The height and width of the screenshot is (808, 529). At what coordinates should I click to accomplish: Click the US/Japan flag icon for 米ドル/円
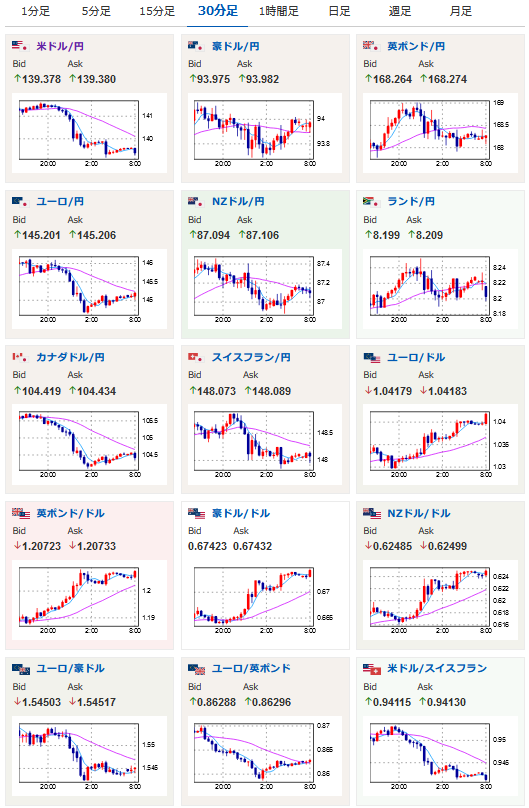click(x=20, y=46)
